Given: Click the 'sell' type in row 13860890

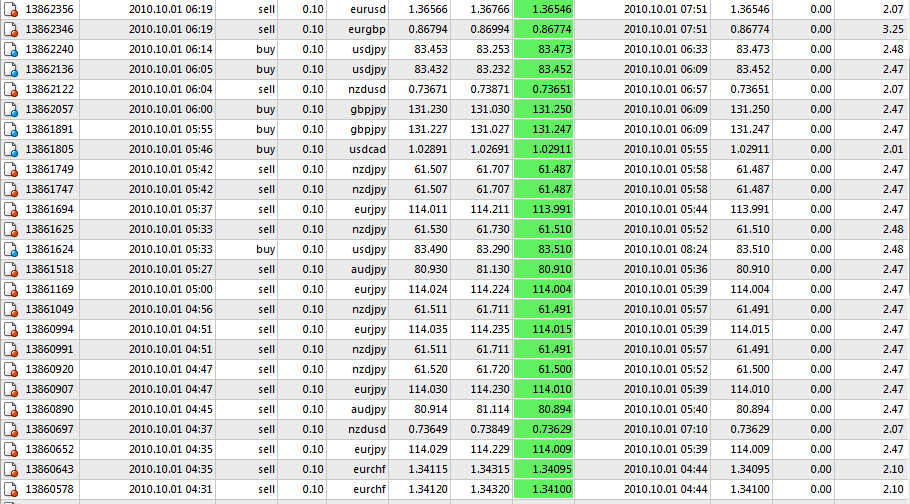Looking at the screenshot, I should (x=266, y=409).
